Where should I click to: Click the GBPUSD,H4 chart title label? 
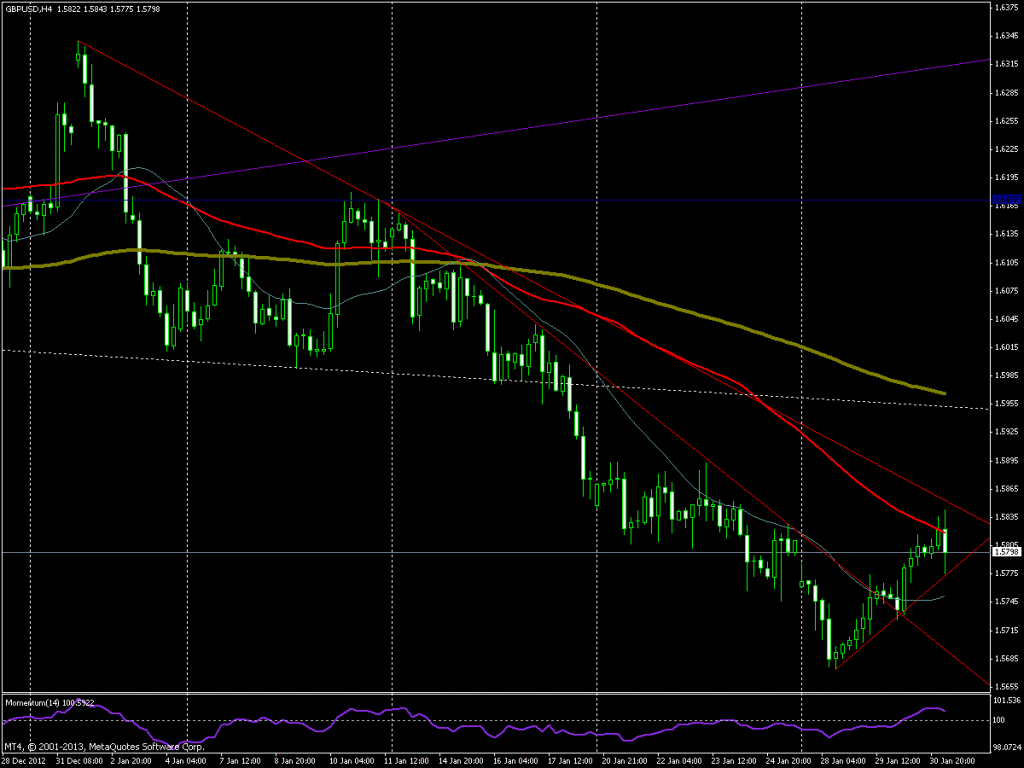tap(32, 8)
